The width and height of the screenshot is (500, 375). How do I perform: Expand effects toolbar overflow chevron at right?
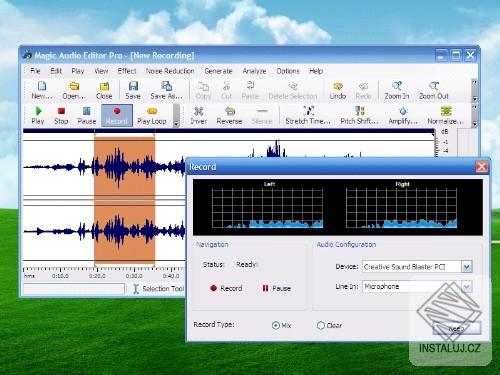[x=475, y=115]
